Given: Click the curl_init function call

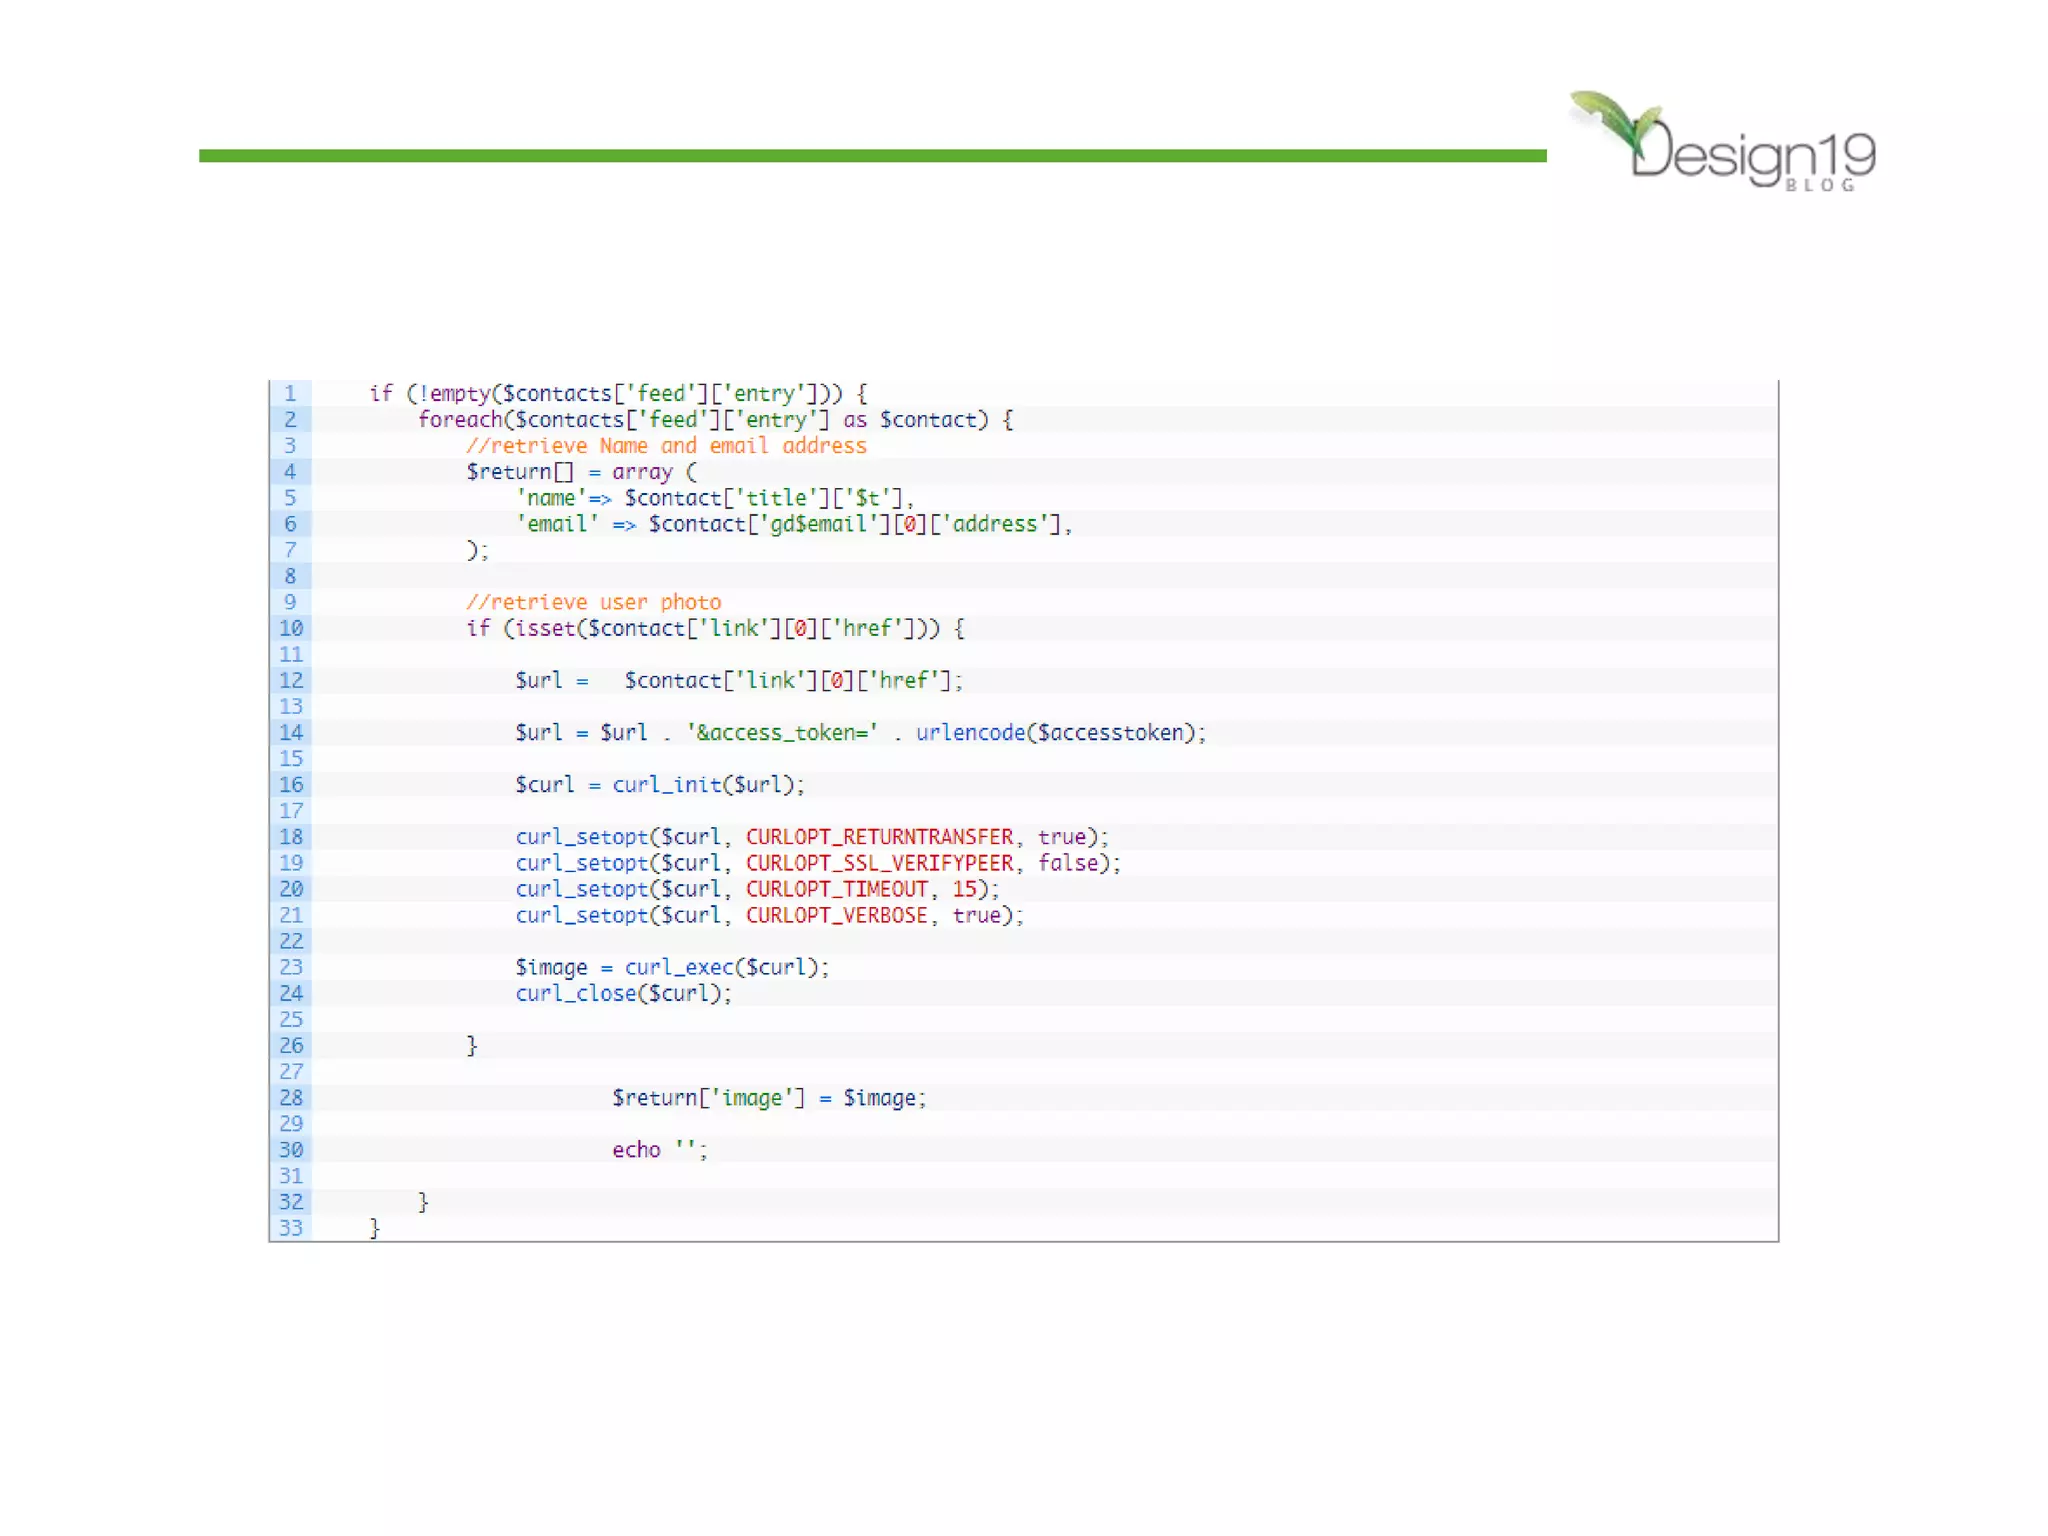Looking at the screenshot, I should (x=666, y=785).
